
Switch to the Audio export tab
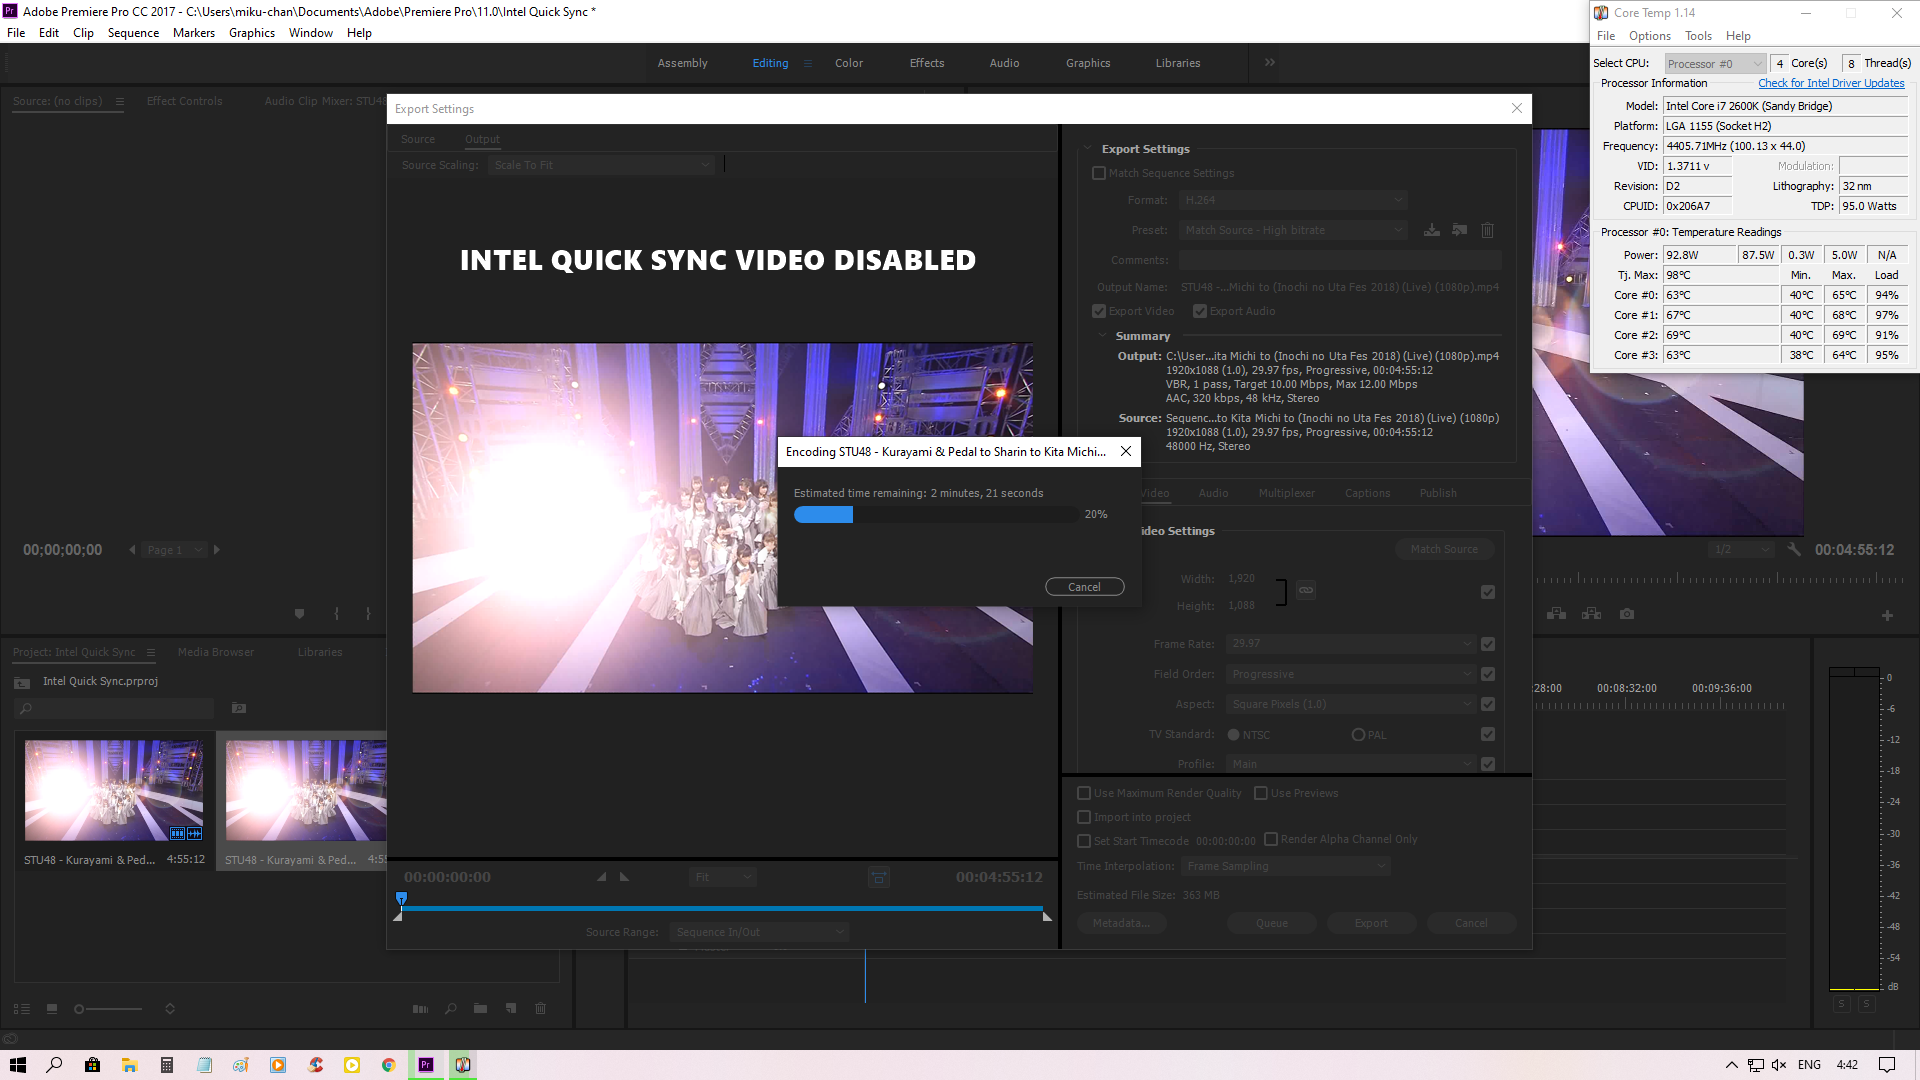coord(1213,493)
